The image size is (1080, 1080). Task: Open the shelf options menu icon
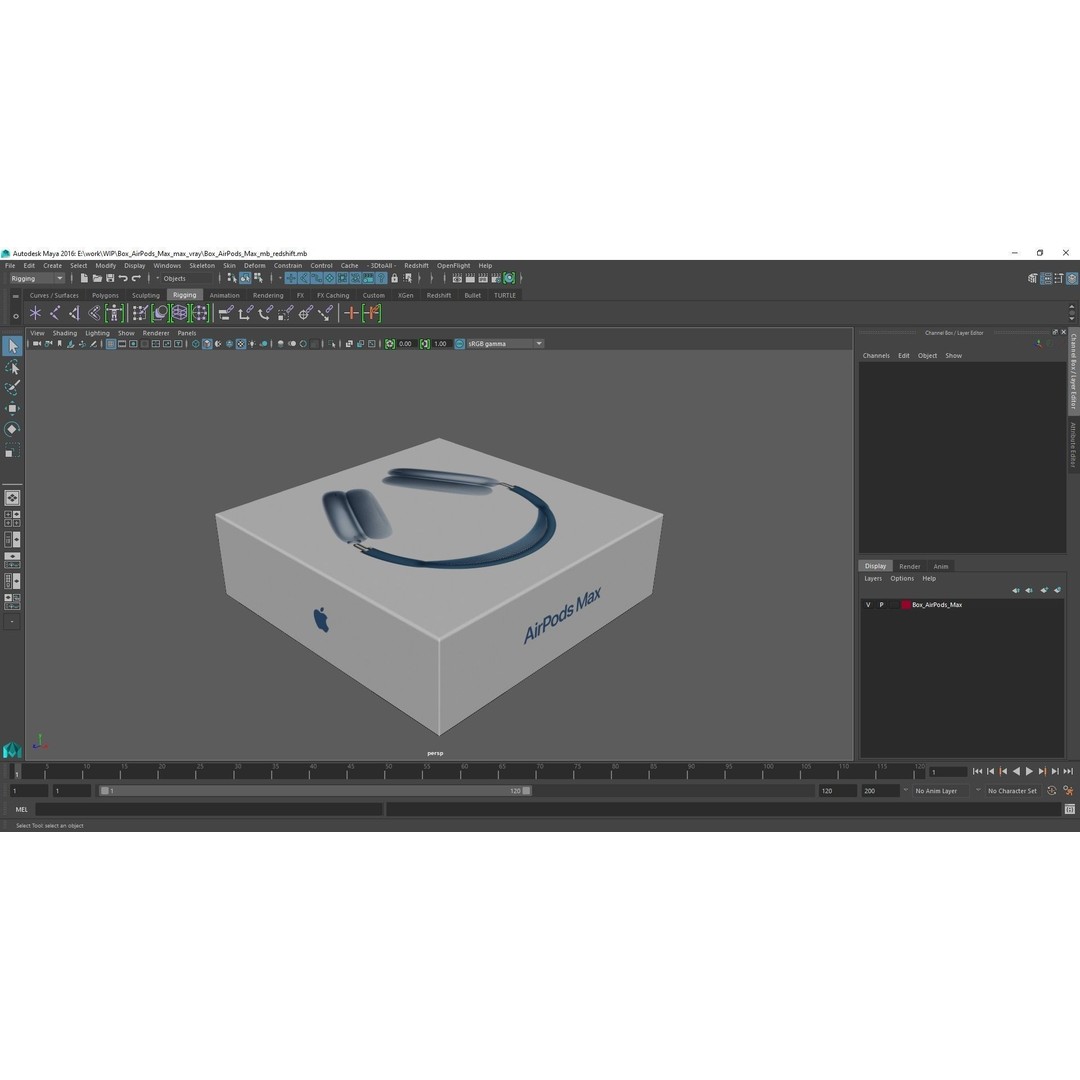pos(15,317)
